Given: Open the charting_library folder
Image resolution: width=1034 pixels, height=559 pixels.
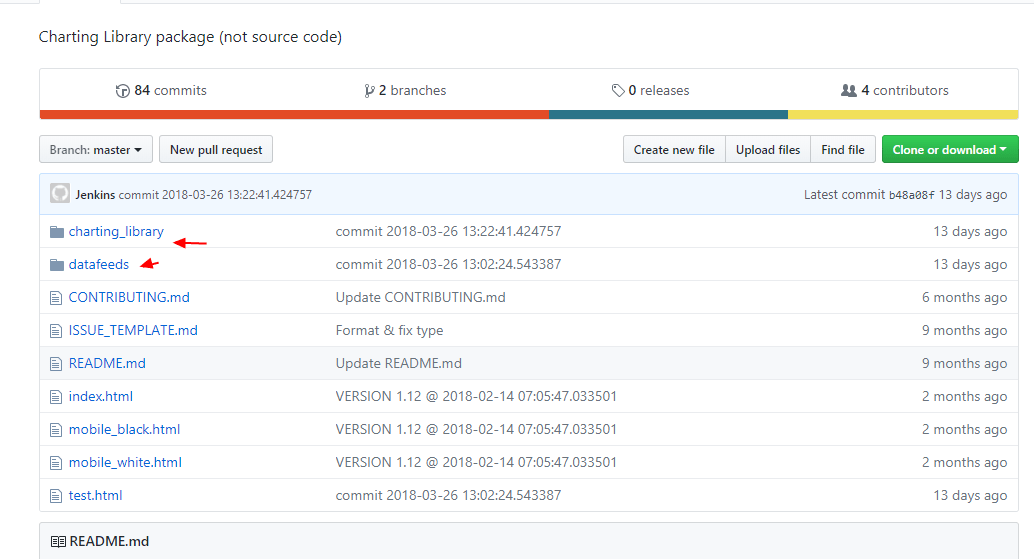Looking at the screenshot, I should pos(116,231).
